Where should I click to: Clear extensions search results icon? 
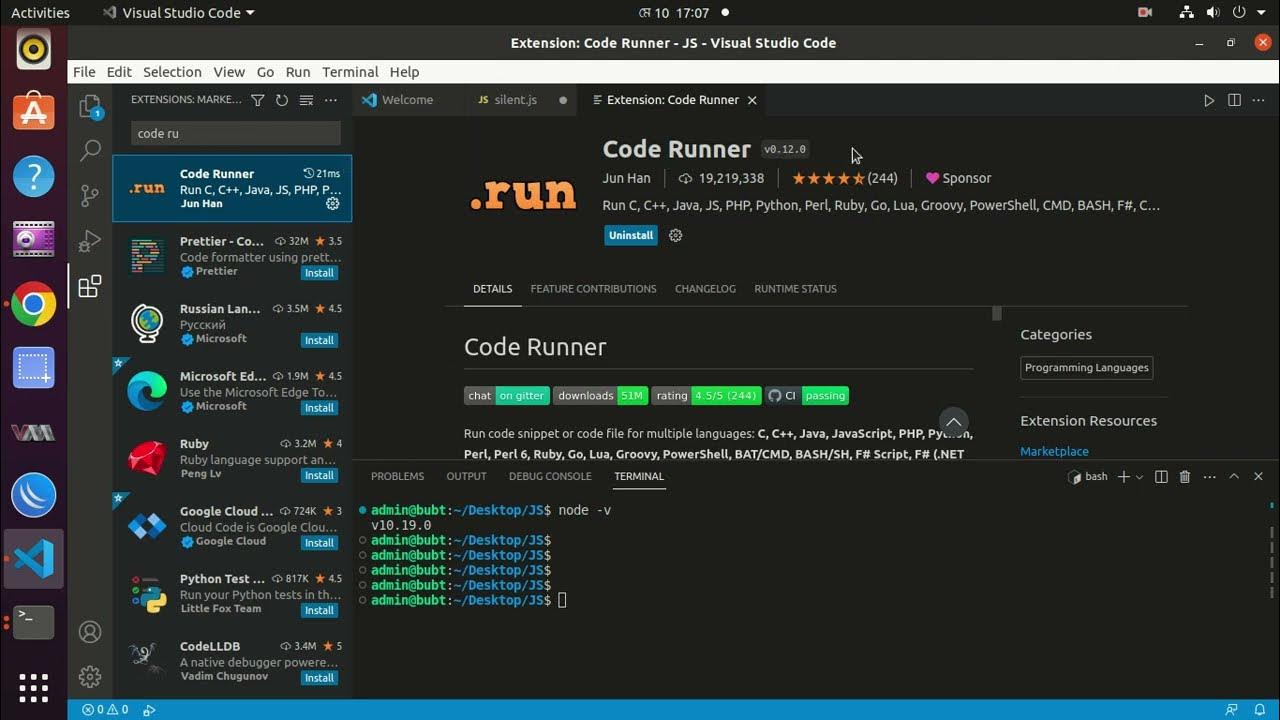pyautogui.click(x=306, y=100)
